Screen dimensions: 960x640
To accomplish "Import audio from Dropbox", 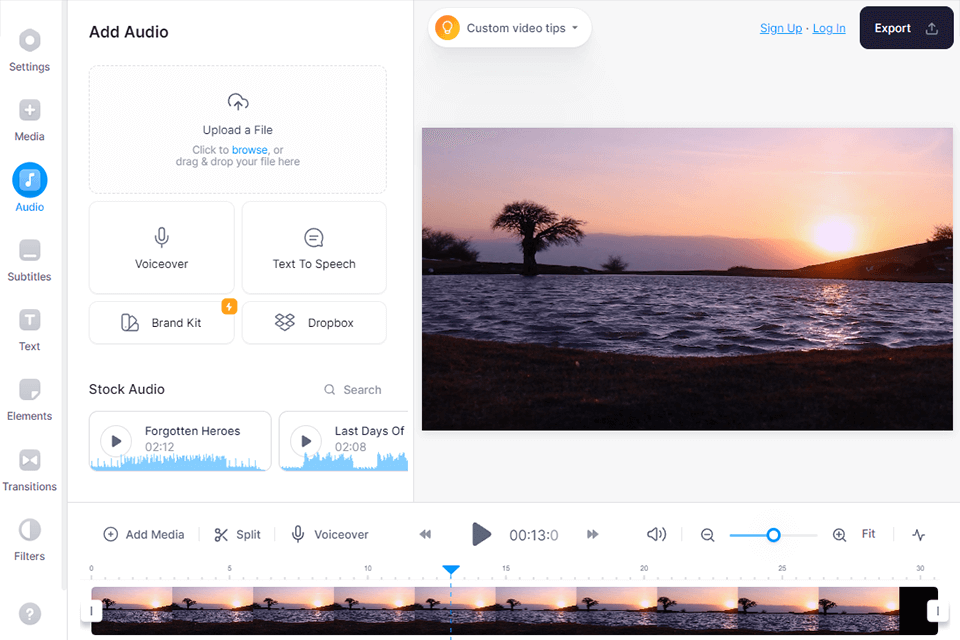I will click(x=314, y=323).
